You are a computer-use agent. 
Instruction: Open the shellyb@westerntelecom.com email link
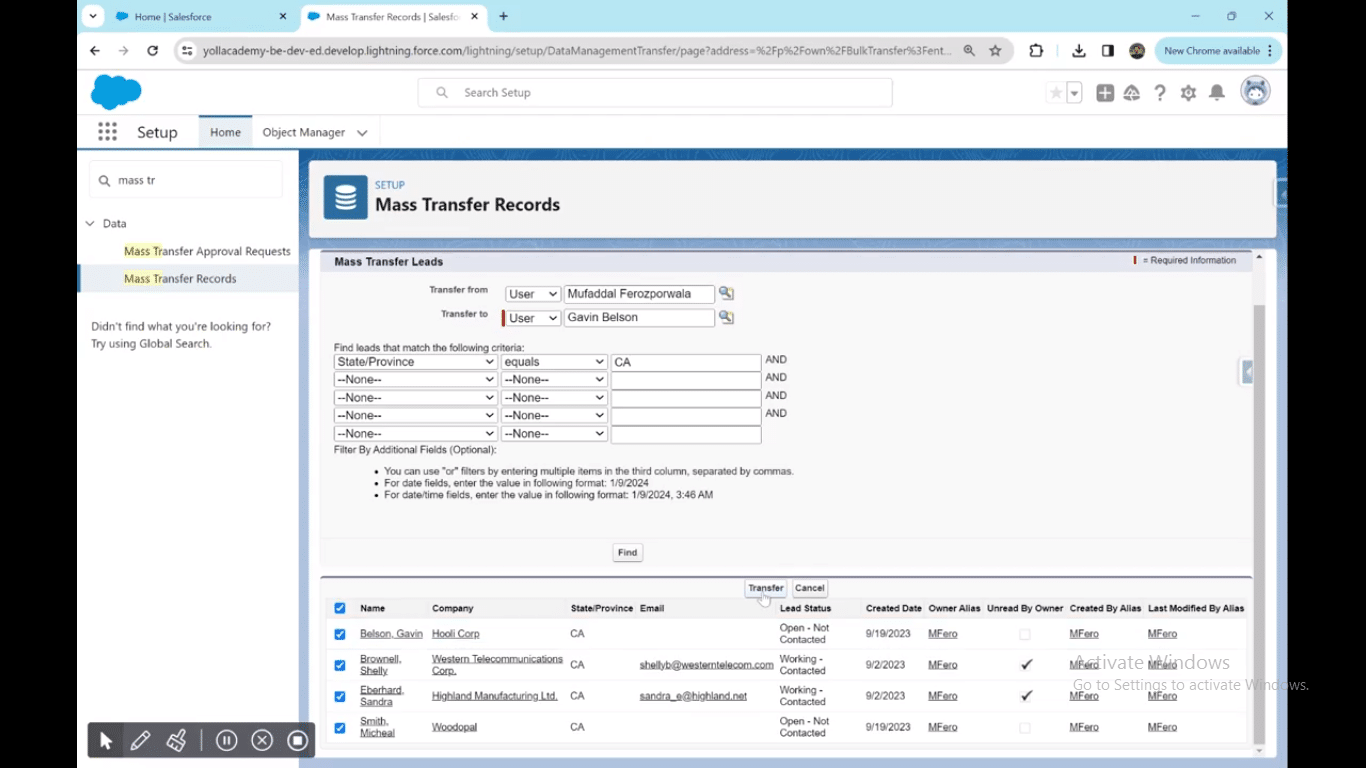coord(706,665)
